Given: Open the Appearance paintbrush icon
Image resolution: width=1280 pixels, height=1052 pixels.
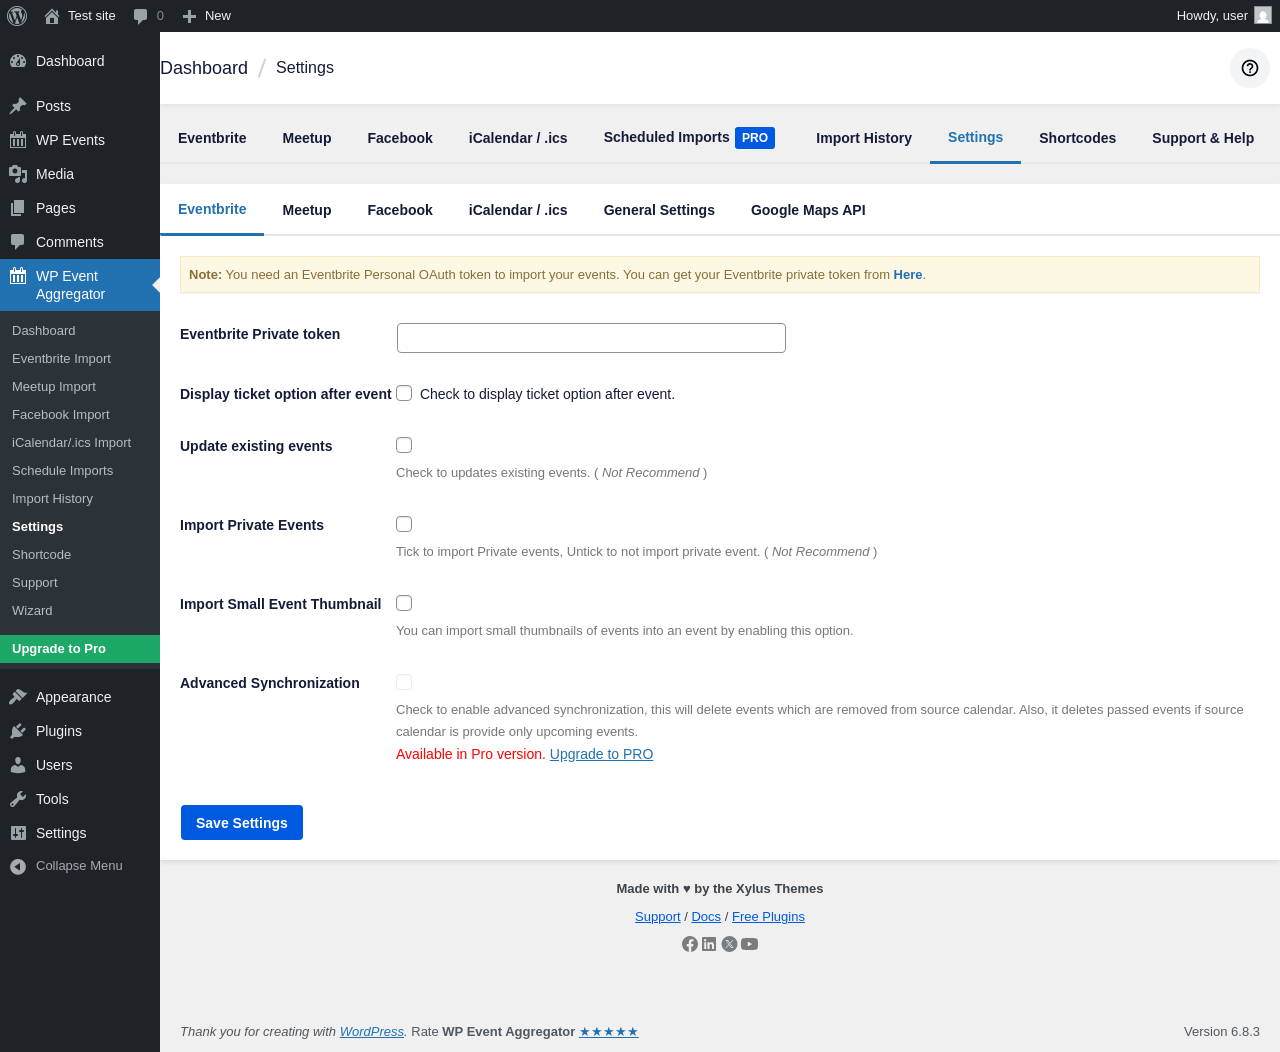Looking at the screenshot, I should (x=18, y=697).
